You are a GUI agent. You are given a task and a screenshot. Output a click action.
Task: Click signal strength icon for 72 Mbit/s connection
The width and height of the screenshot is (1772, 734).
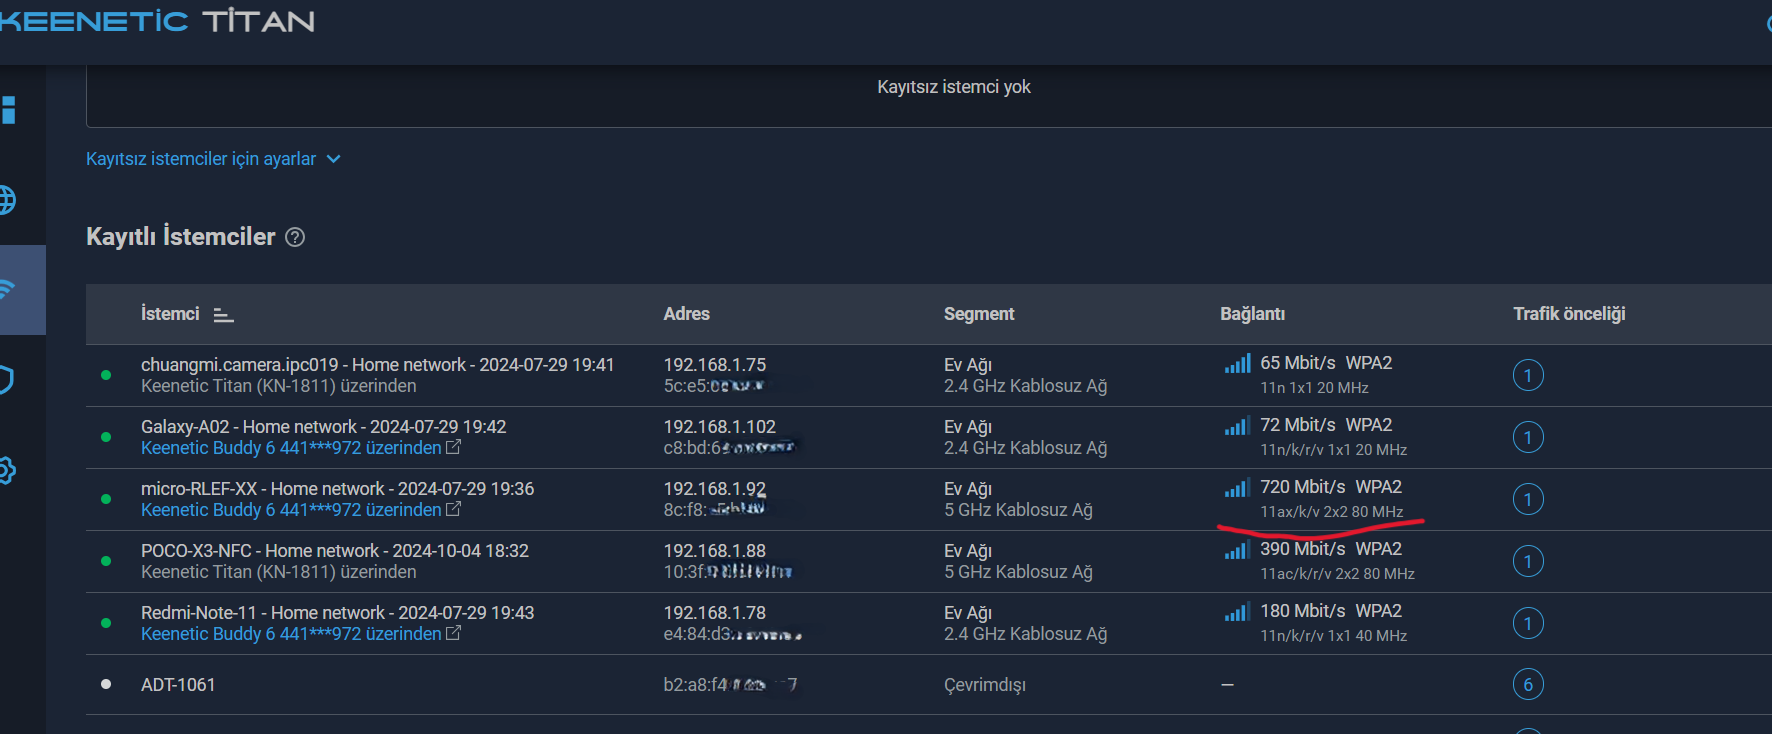point(1237,426)
